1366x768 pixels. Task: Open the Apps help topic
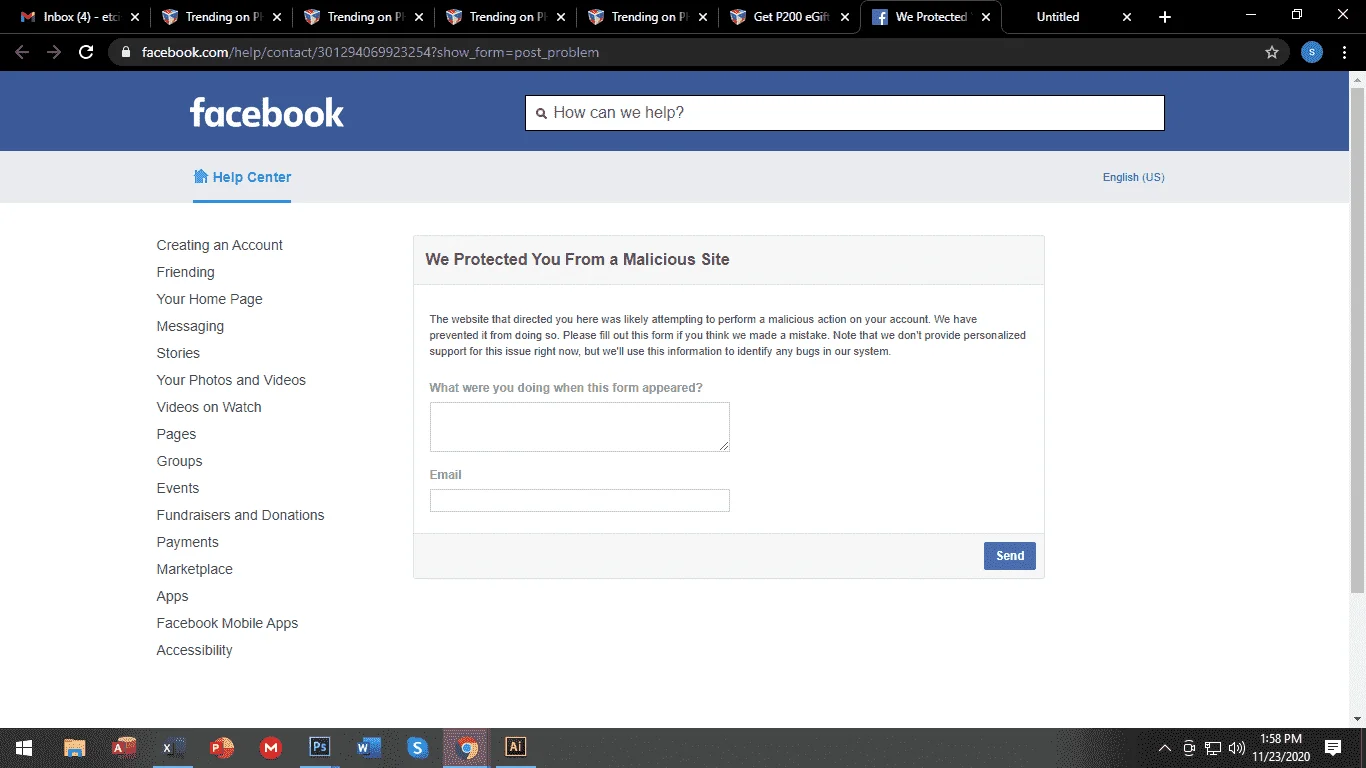(x=172, y=596)
